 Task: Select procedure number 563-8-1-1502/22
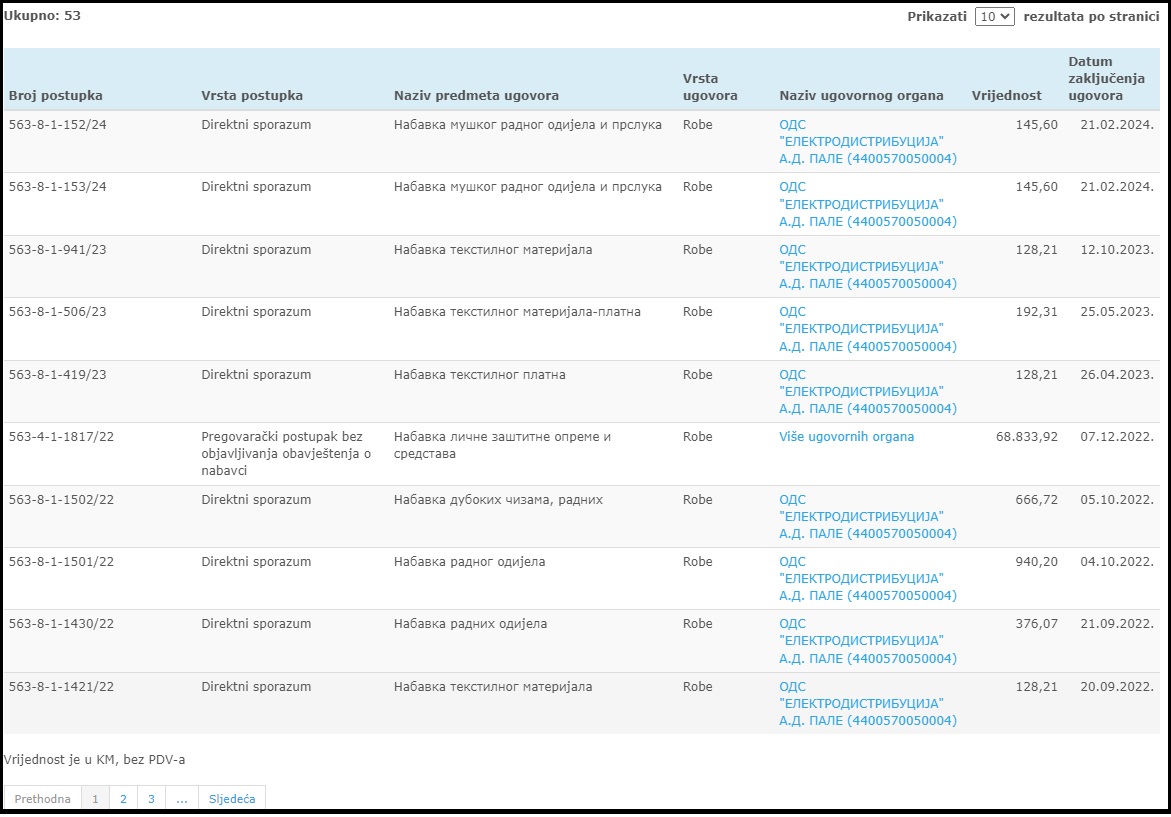coord(61,500)
